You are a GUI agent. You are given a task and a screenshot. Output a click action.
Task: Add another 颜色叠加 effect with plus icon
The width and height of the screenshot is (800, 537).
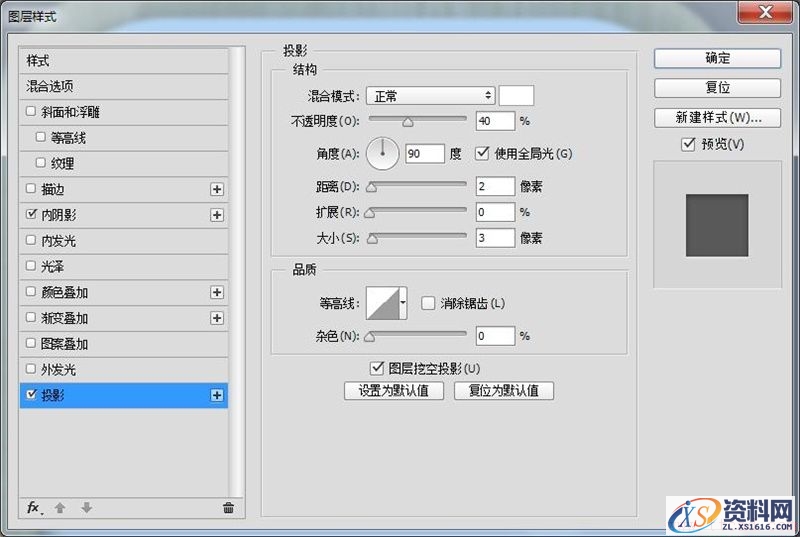[x=217, y=292]
